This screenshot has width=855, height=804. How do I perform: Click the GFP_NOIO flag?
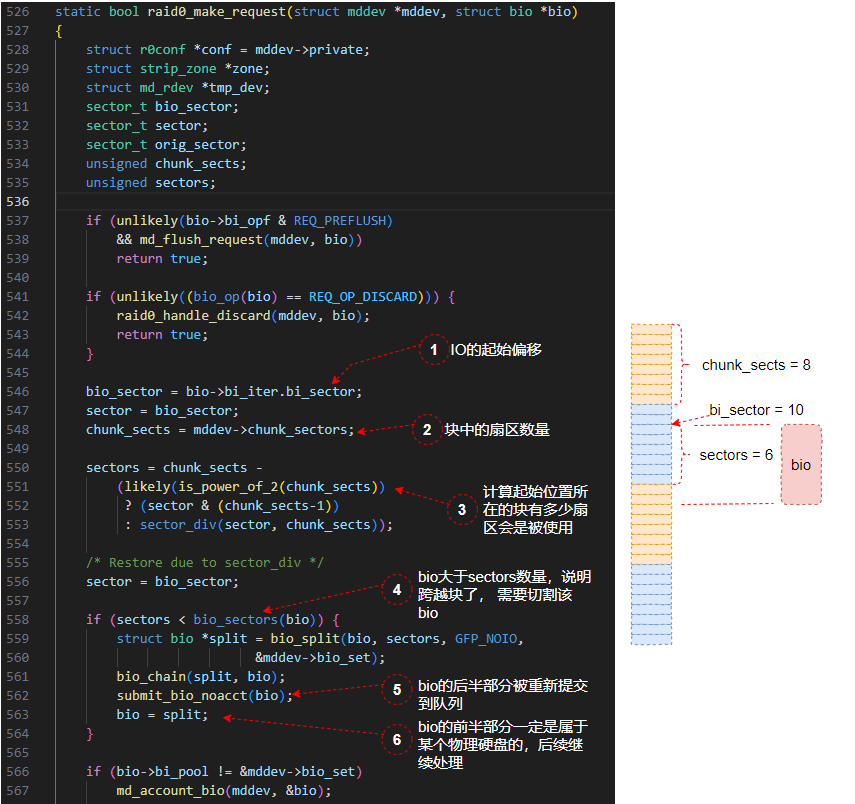pyautogui.click(x=486, y=639)
